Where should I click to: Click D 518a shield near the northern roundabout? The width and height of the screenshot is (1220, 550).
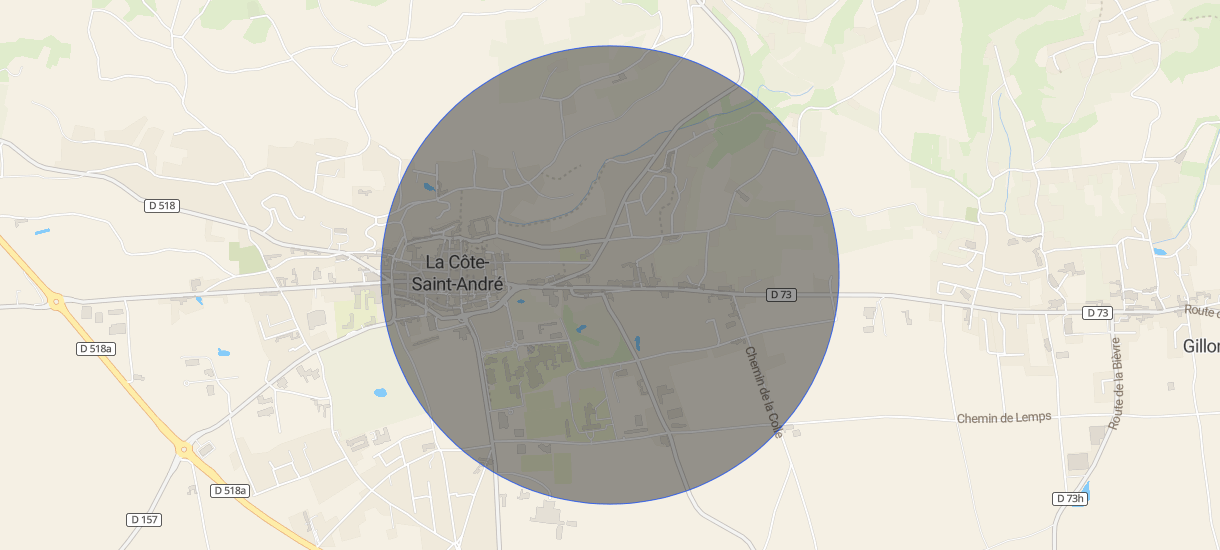96,348
